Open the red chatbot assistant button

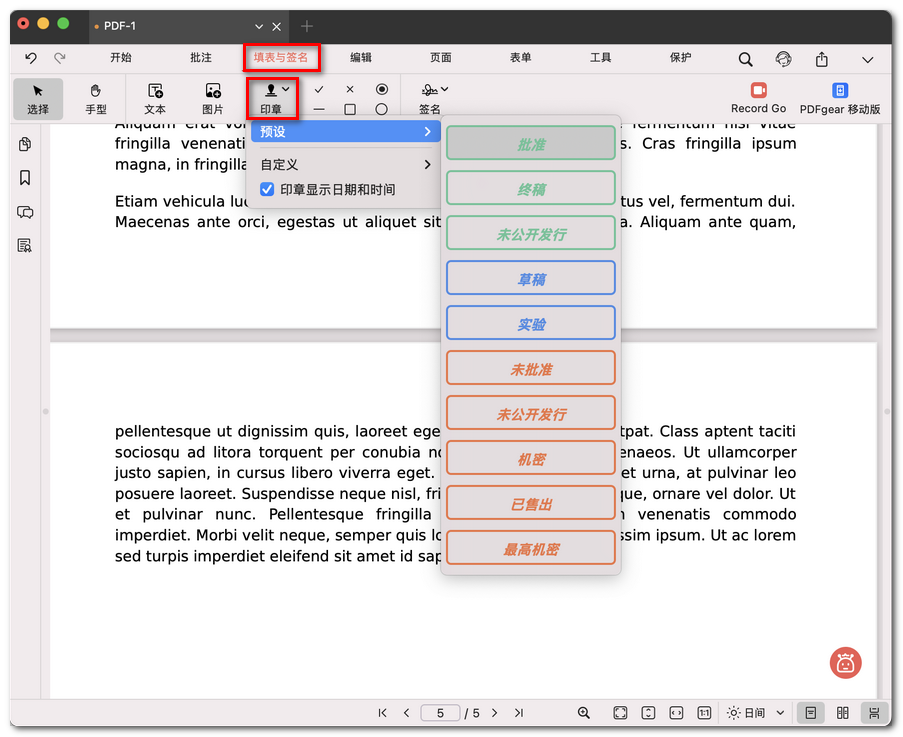pos(845,662)
